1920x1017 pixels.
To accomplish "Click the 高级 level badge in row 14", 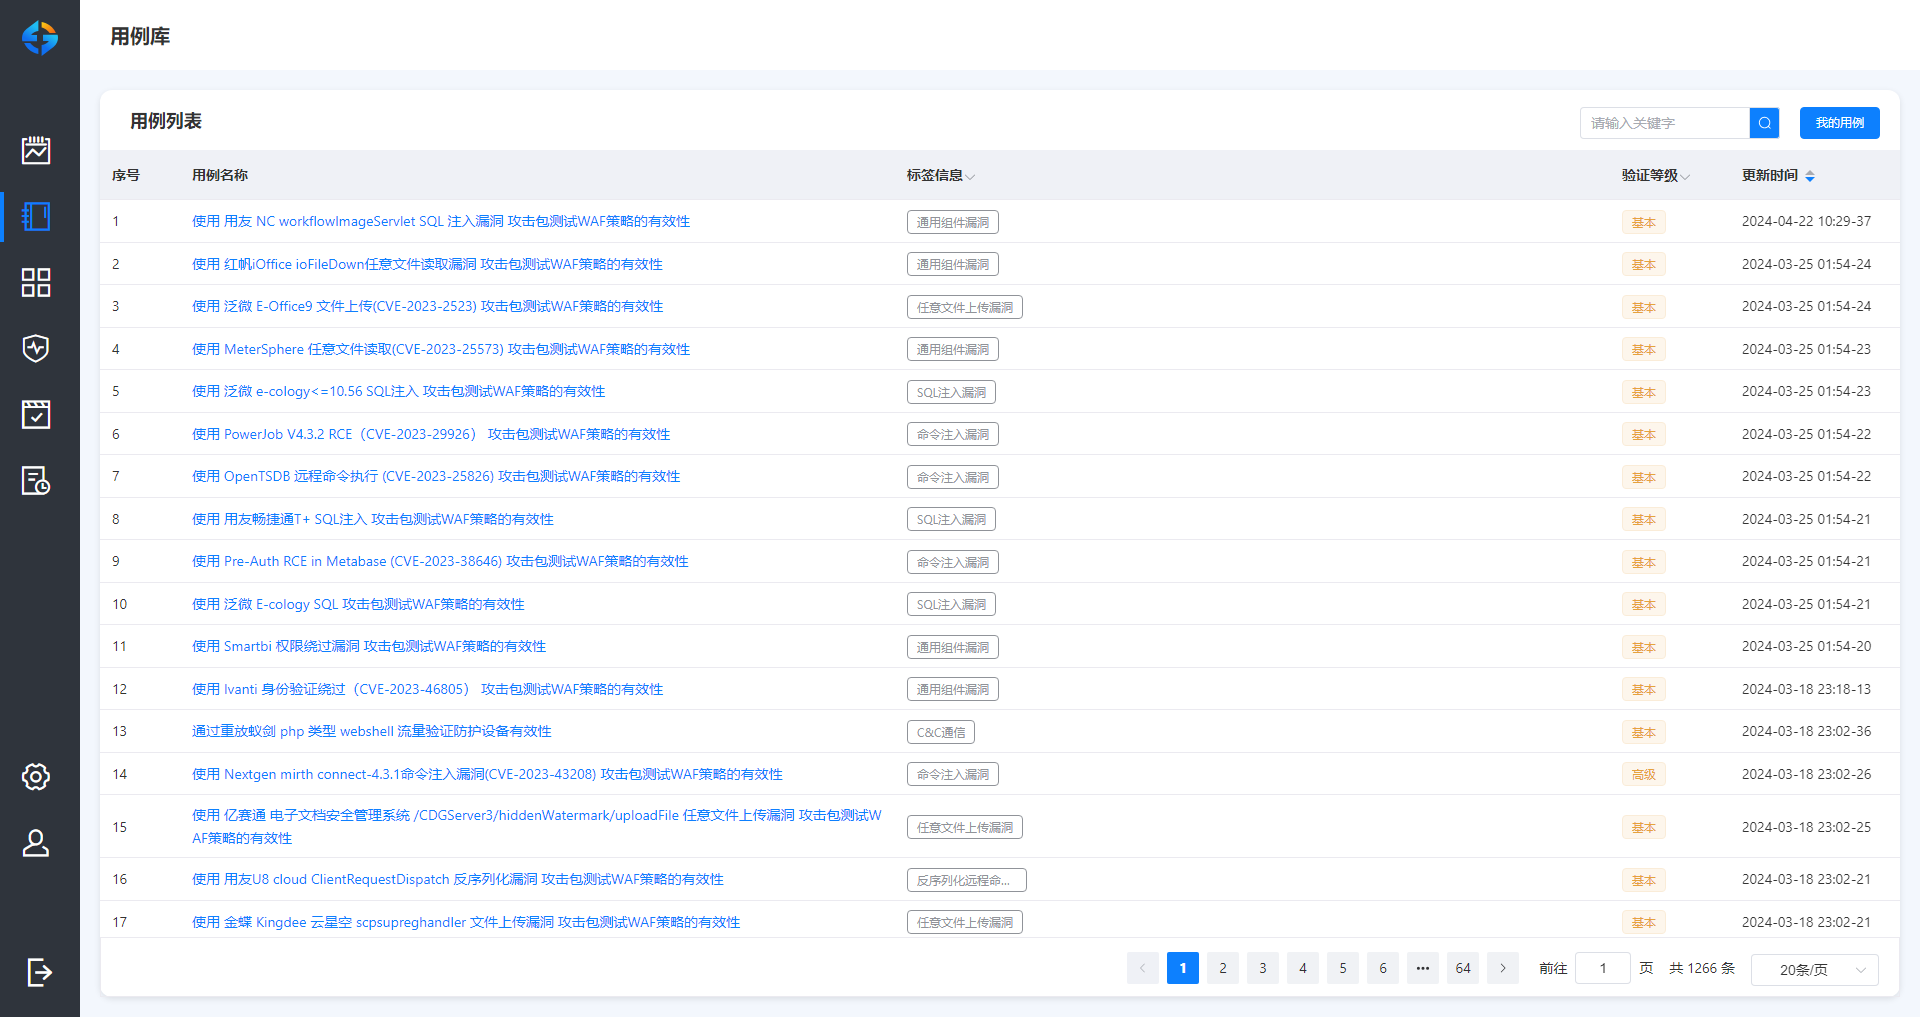I will [x=1644, y=774].
